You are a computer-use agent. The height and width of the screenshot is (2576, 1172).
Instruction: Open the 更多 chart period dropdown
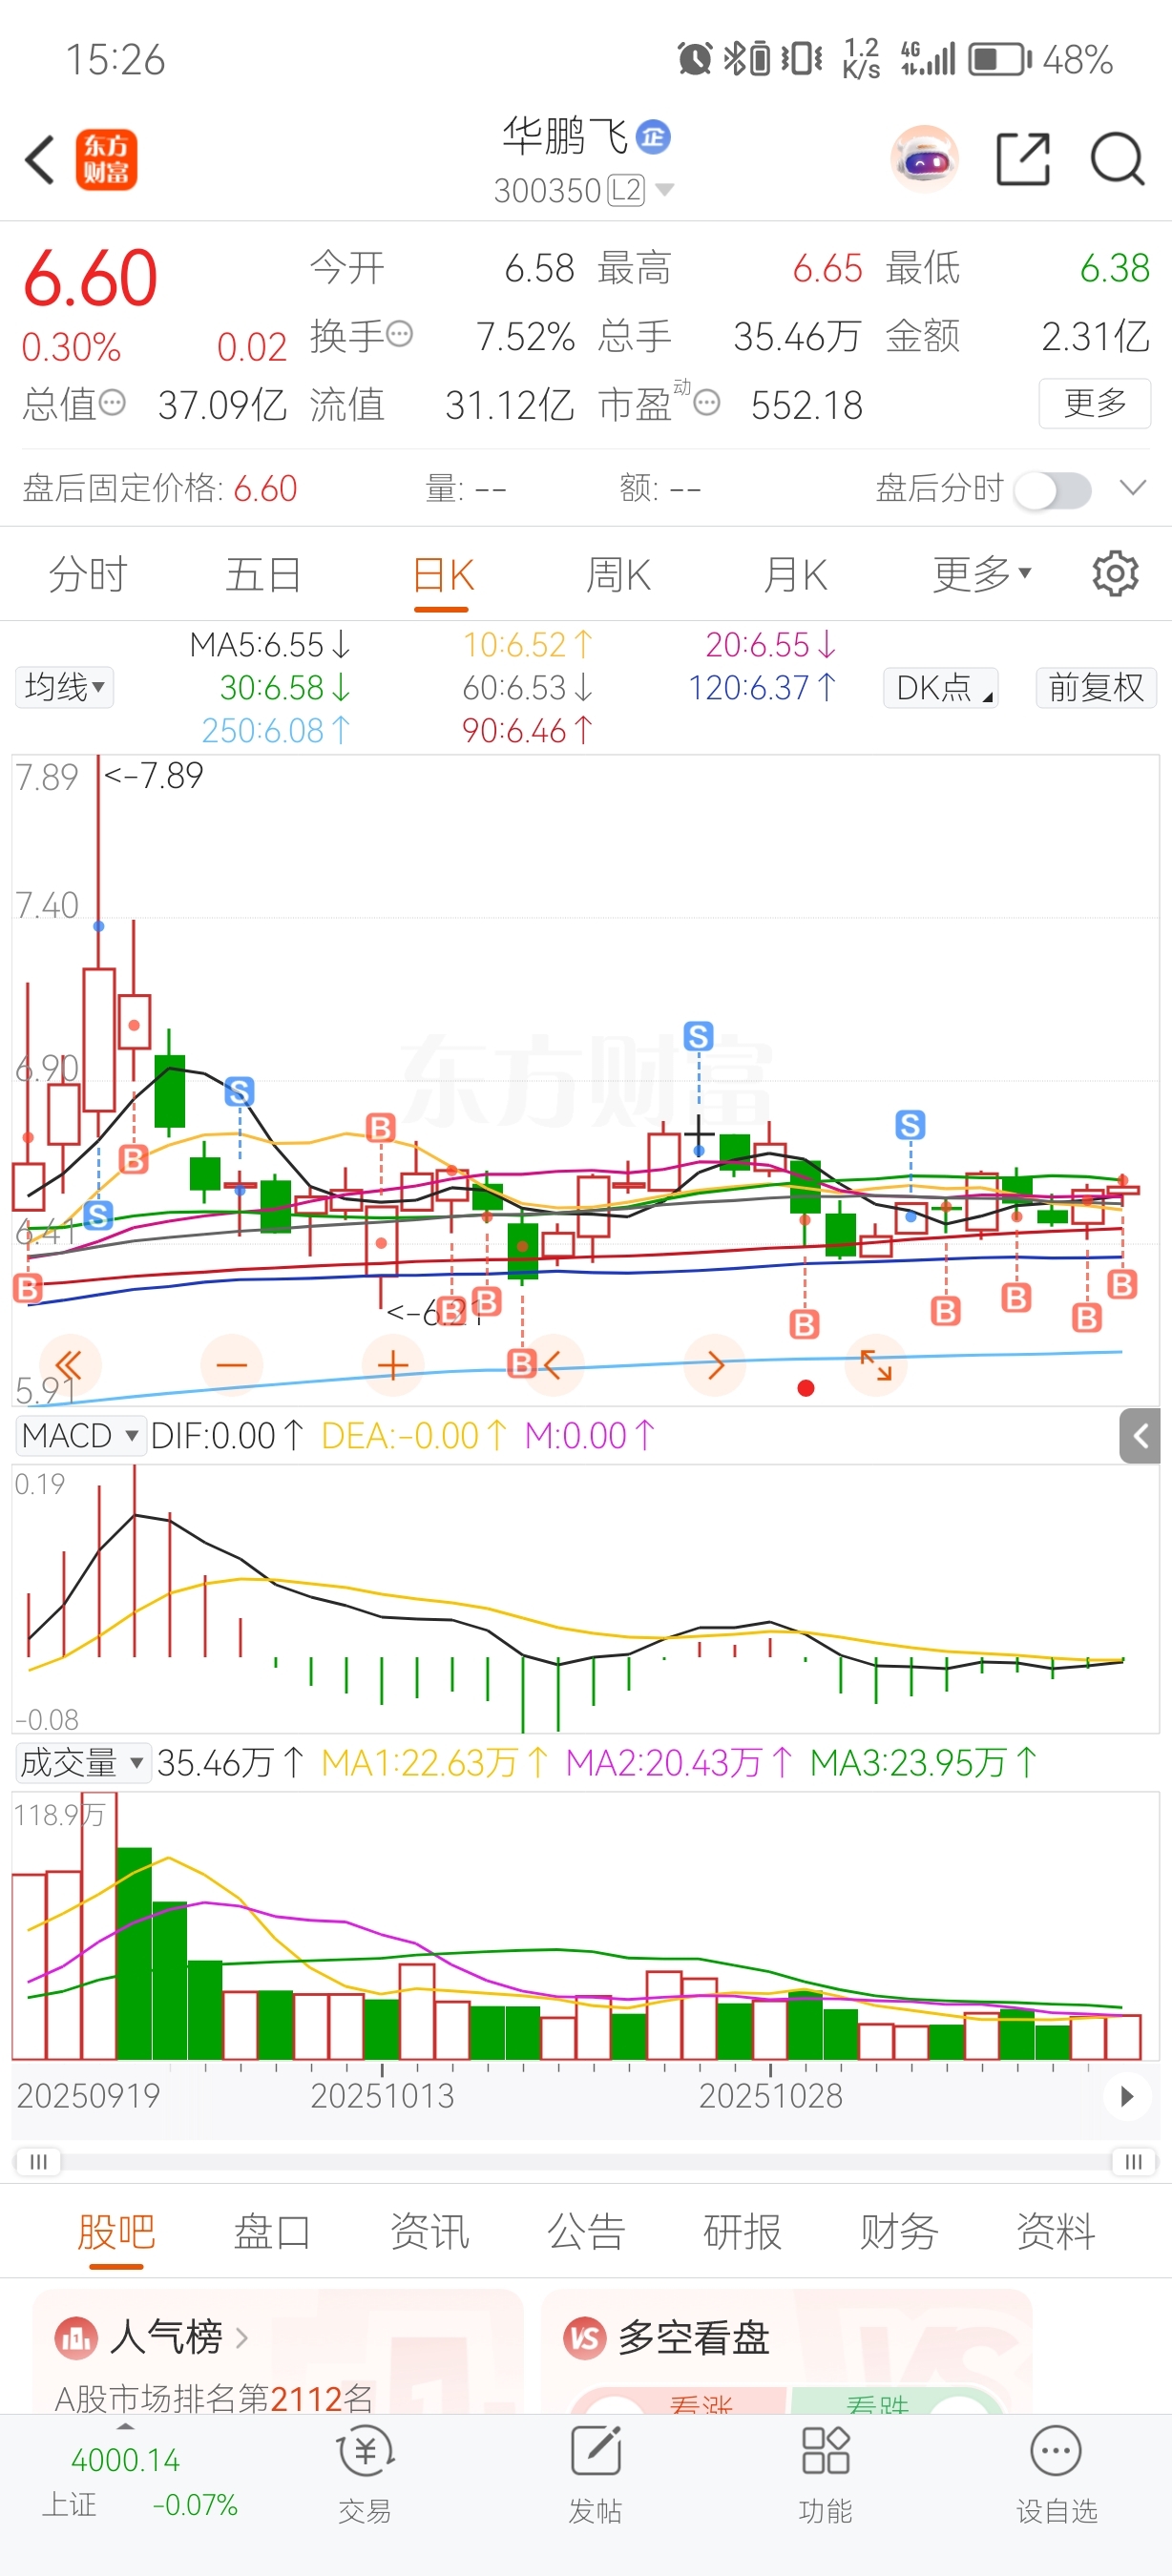tap(981, 574)
